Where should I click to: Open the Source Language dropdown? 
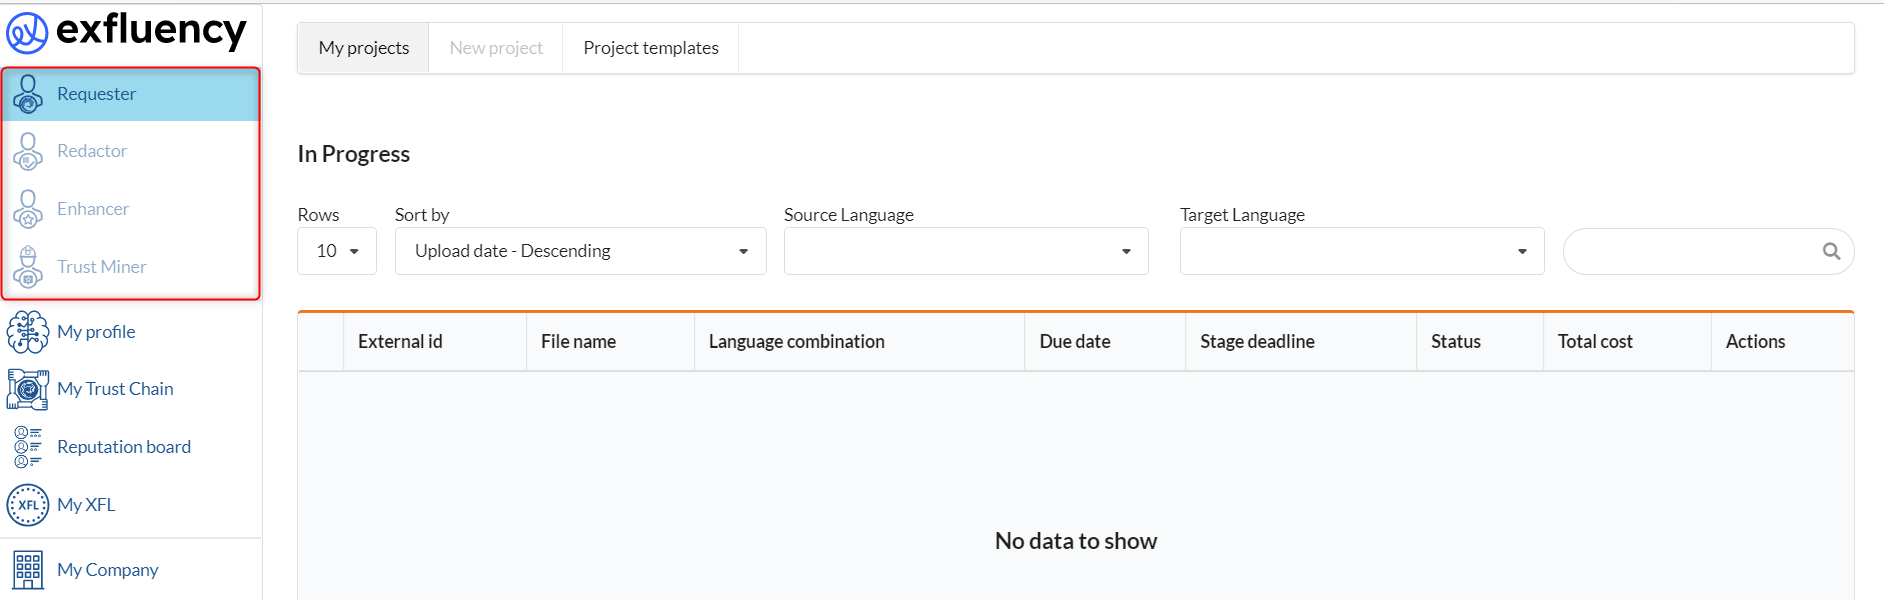pyautogui.click(x=966, y=251)
